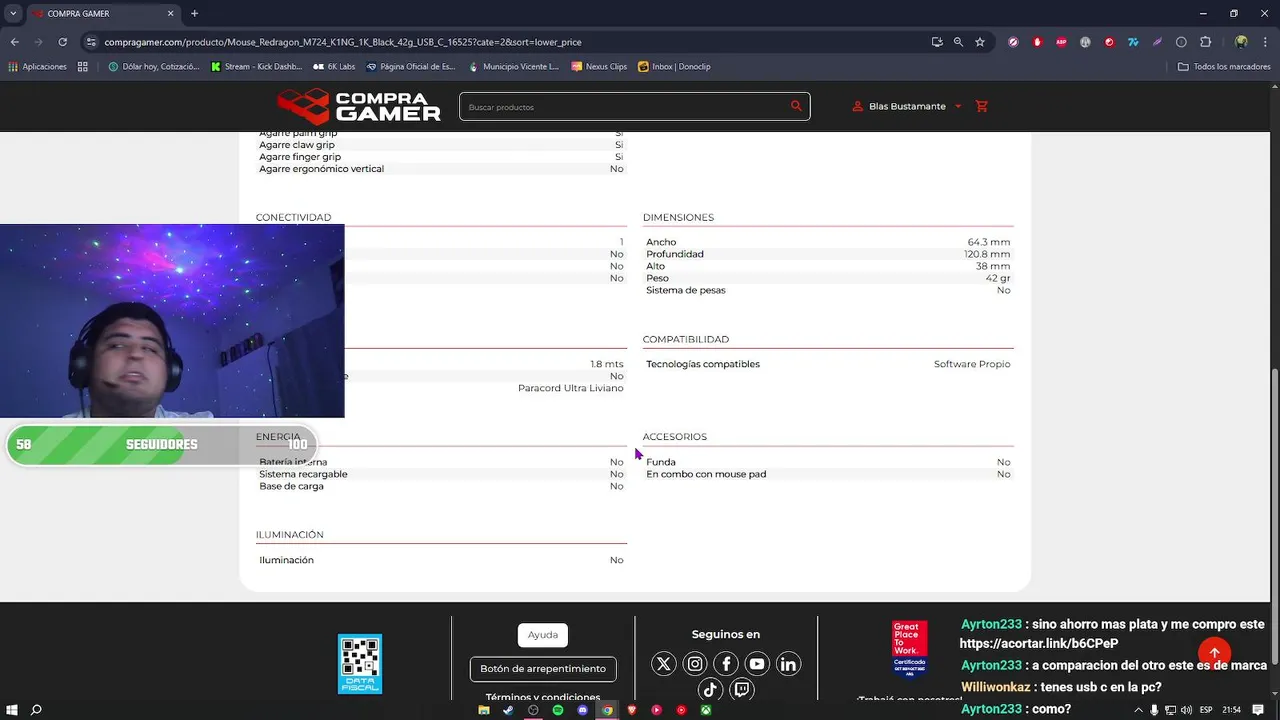Bookmark this page with the star icon
Screen dimensions: 1280x720
tap(980, 42)
